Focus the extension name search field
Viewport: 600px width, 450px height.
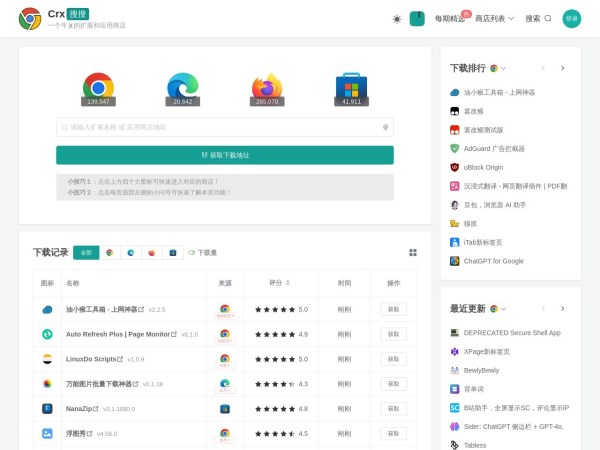225,127
